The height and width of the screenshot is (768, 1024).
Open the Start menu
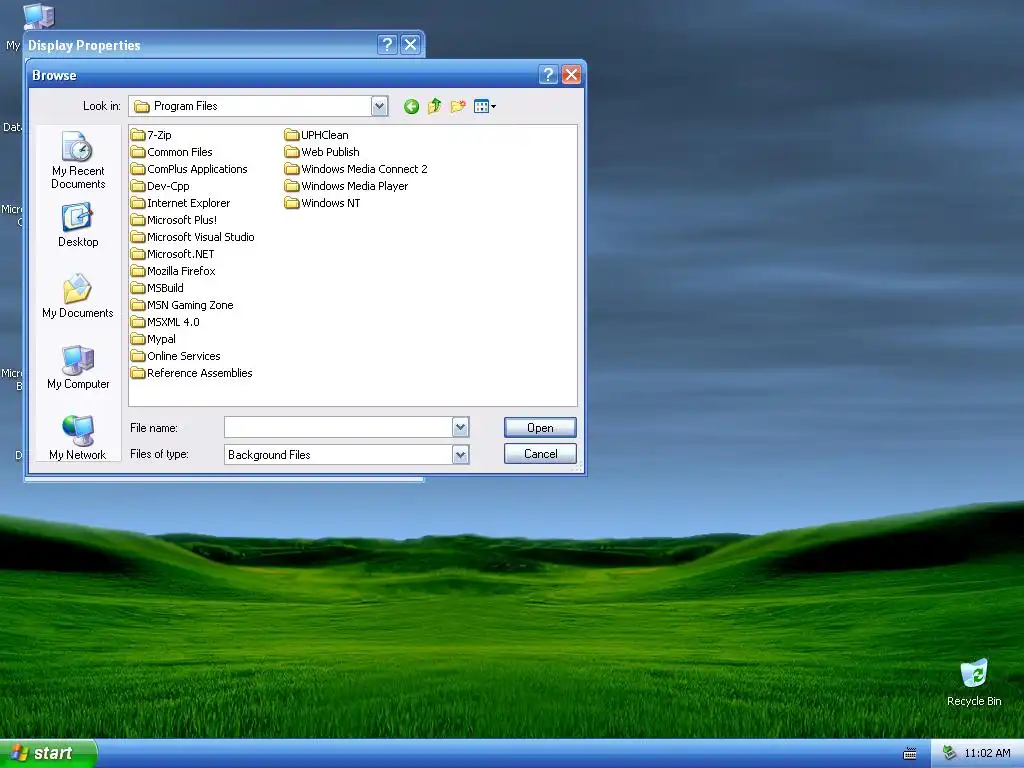click(x=48, y=753)
